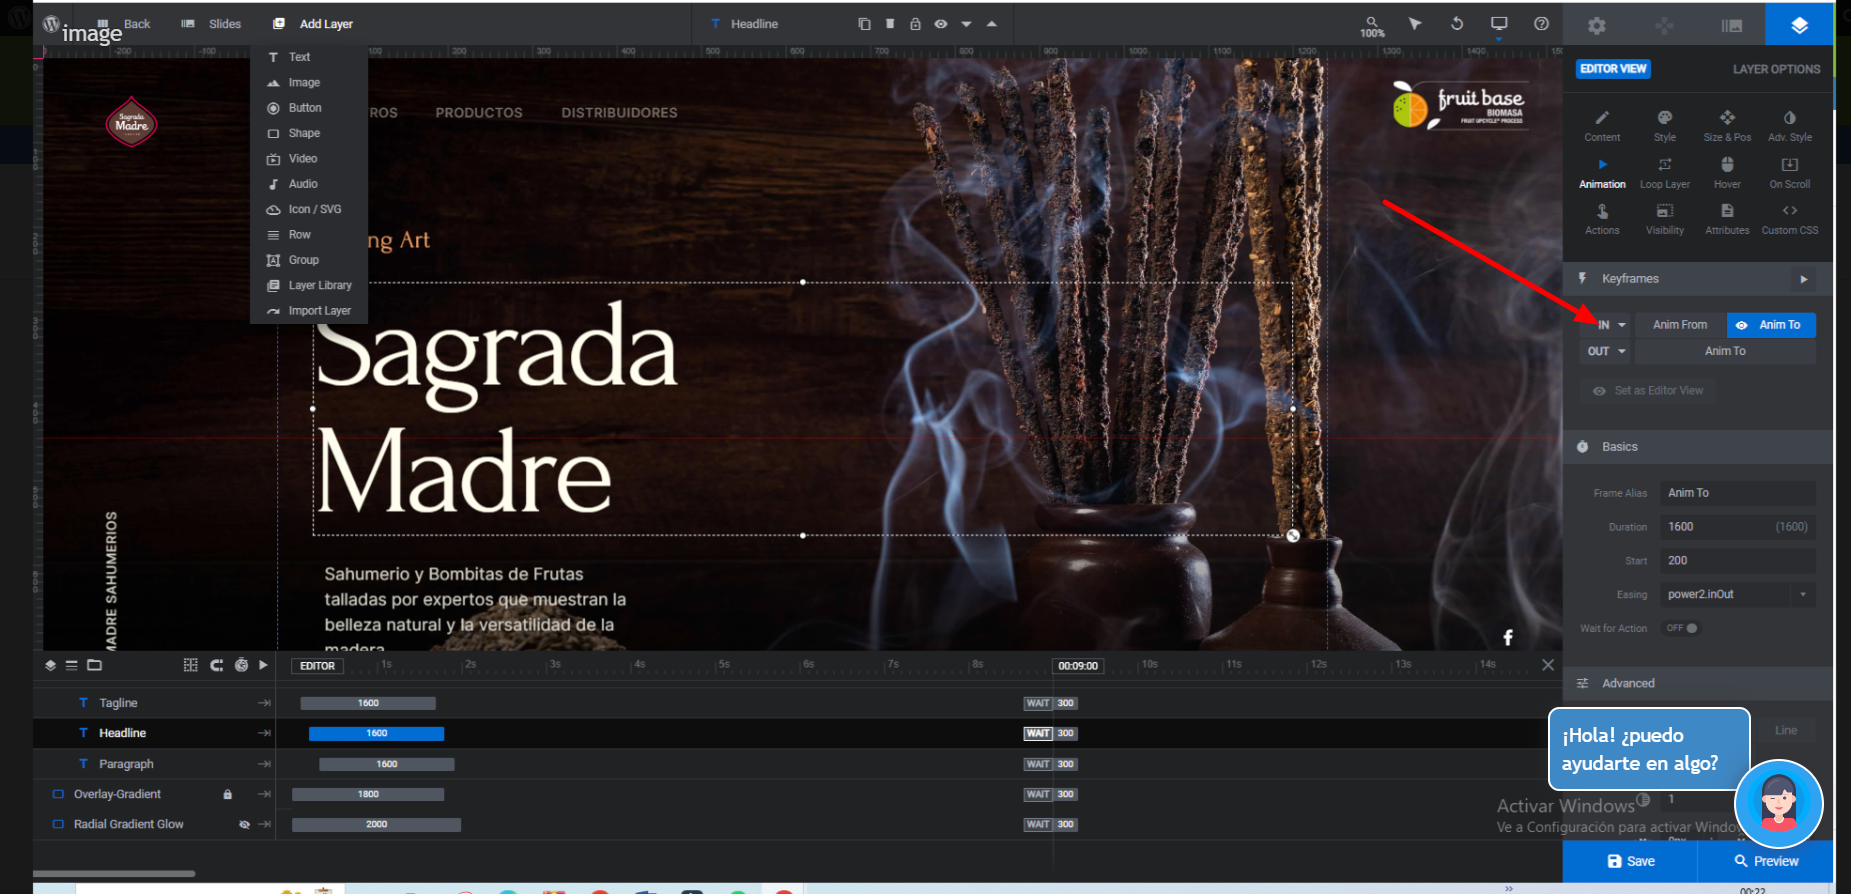The height and width of the screenshot is (894, 1851).
Task: Select the OUT Anim To keyframe
Action: (x=1725, y=351)
